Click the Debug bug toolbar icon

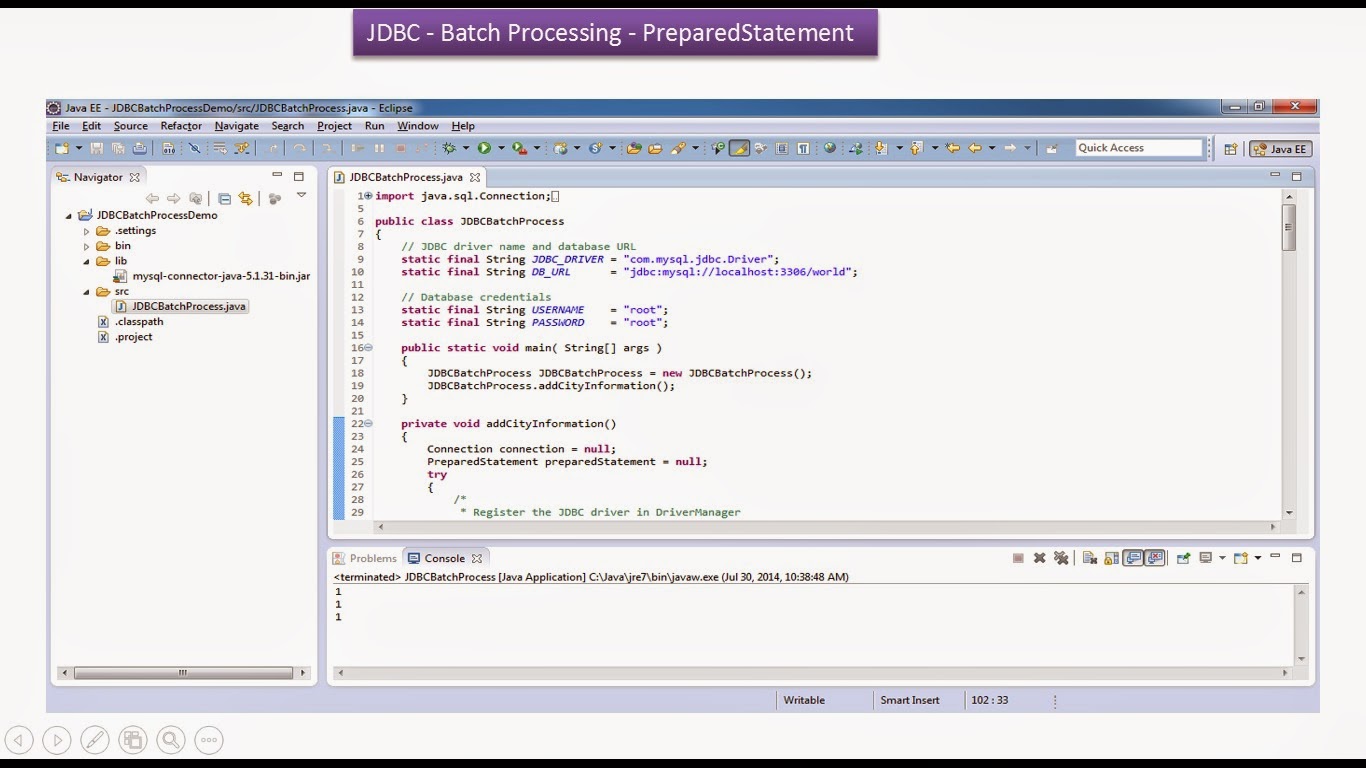coord(450,148)
